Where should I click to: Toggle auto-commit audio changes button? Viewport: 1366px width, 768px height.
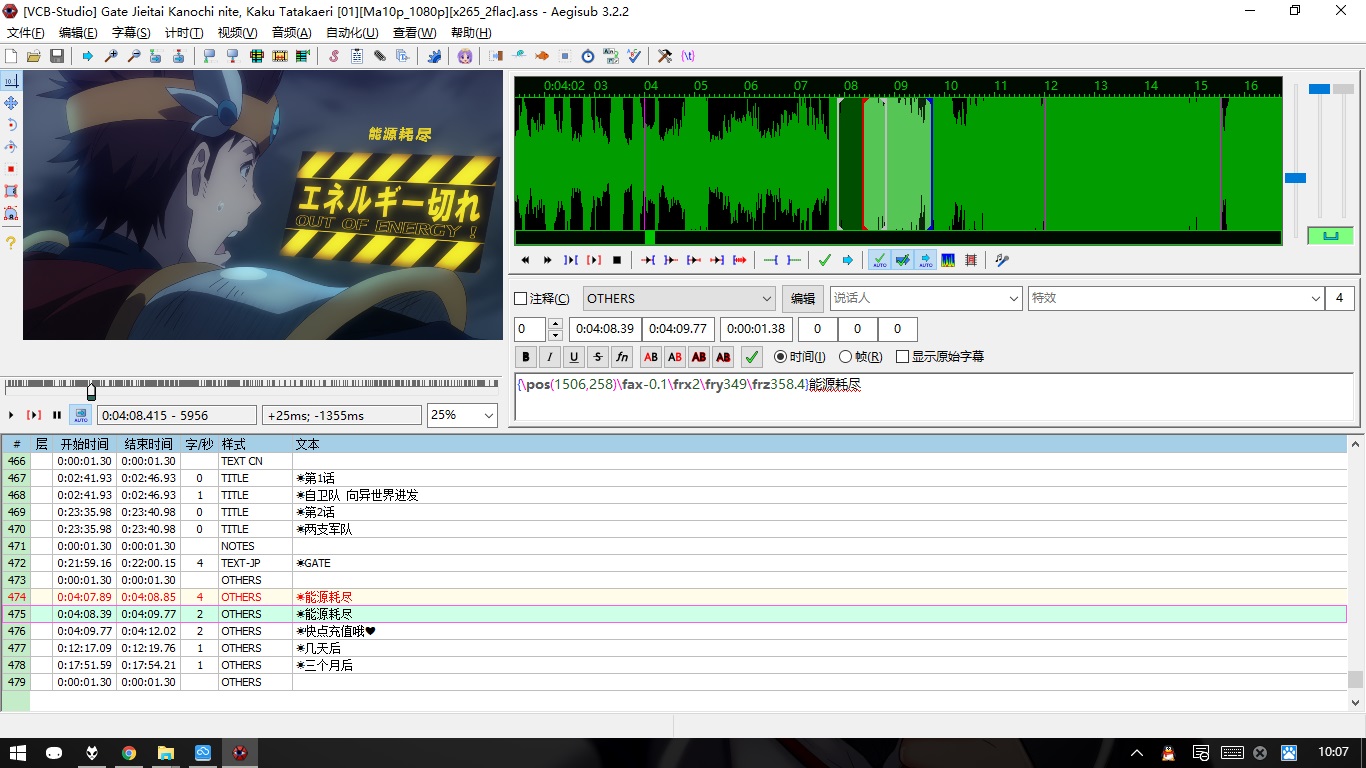click(880, 260)
